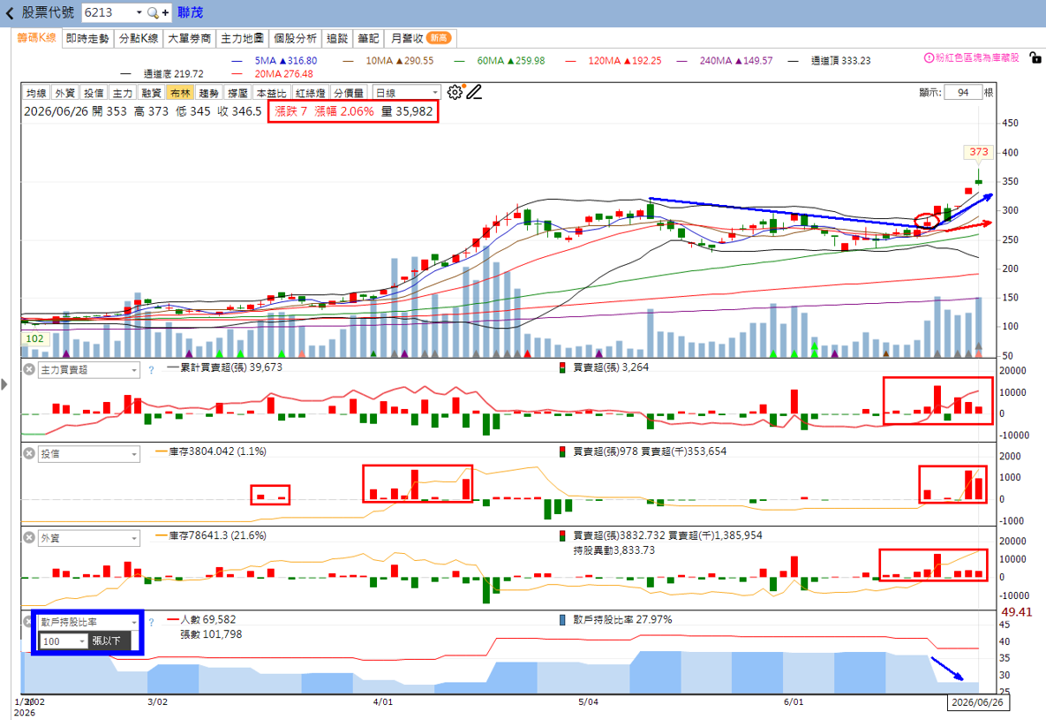
Task: Open help question mark beside 主力買賣超
Action: [x=151, y=370]
